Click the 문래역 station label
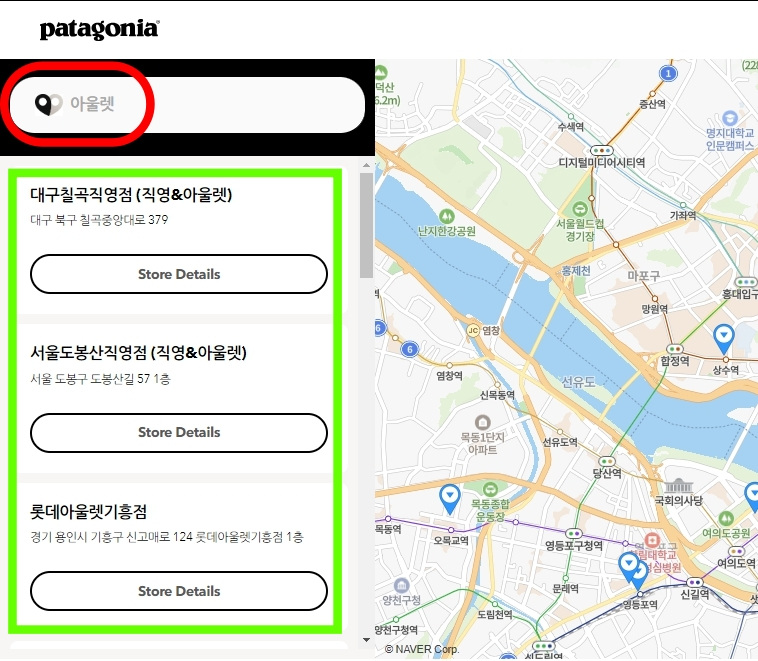 566,588
